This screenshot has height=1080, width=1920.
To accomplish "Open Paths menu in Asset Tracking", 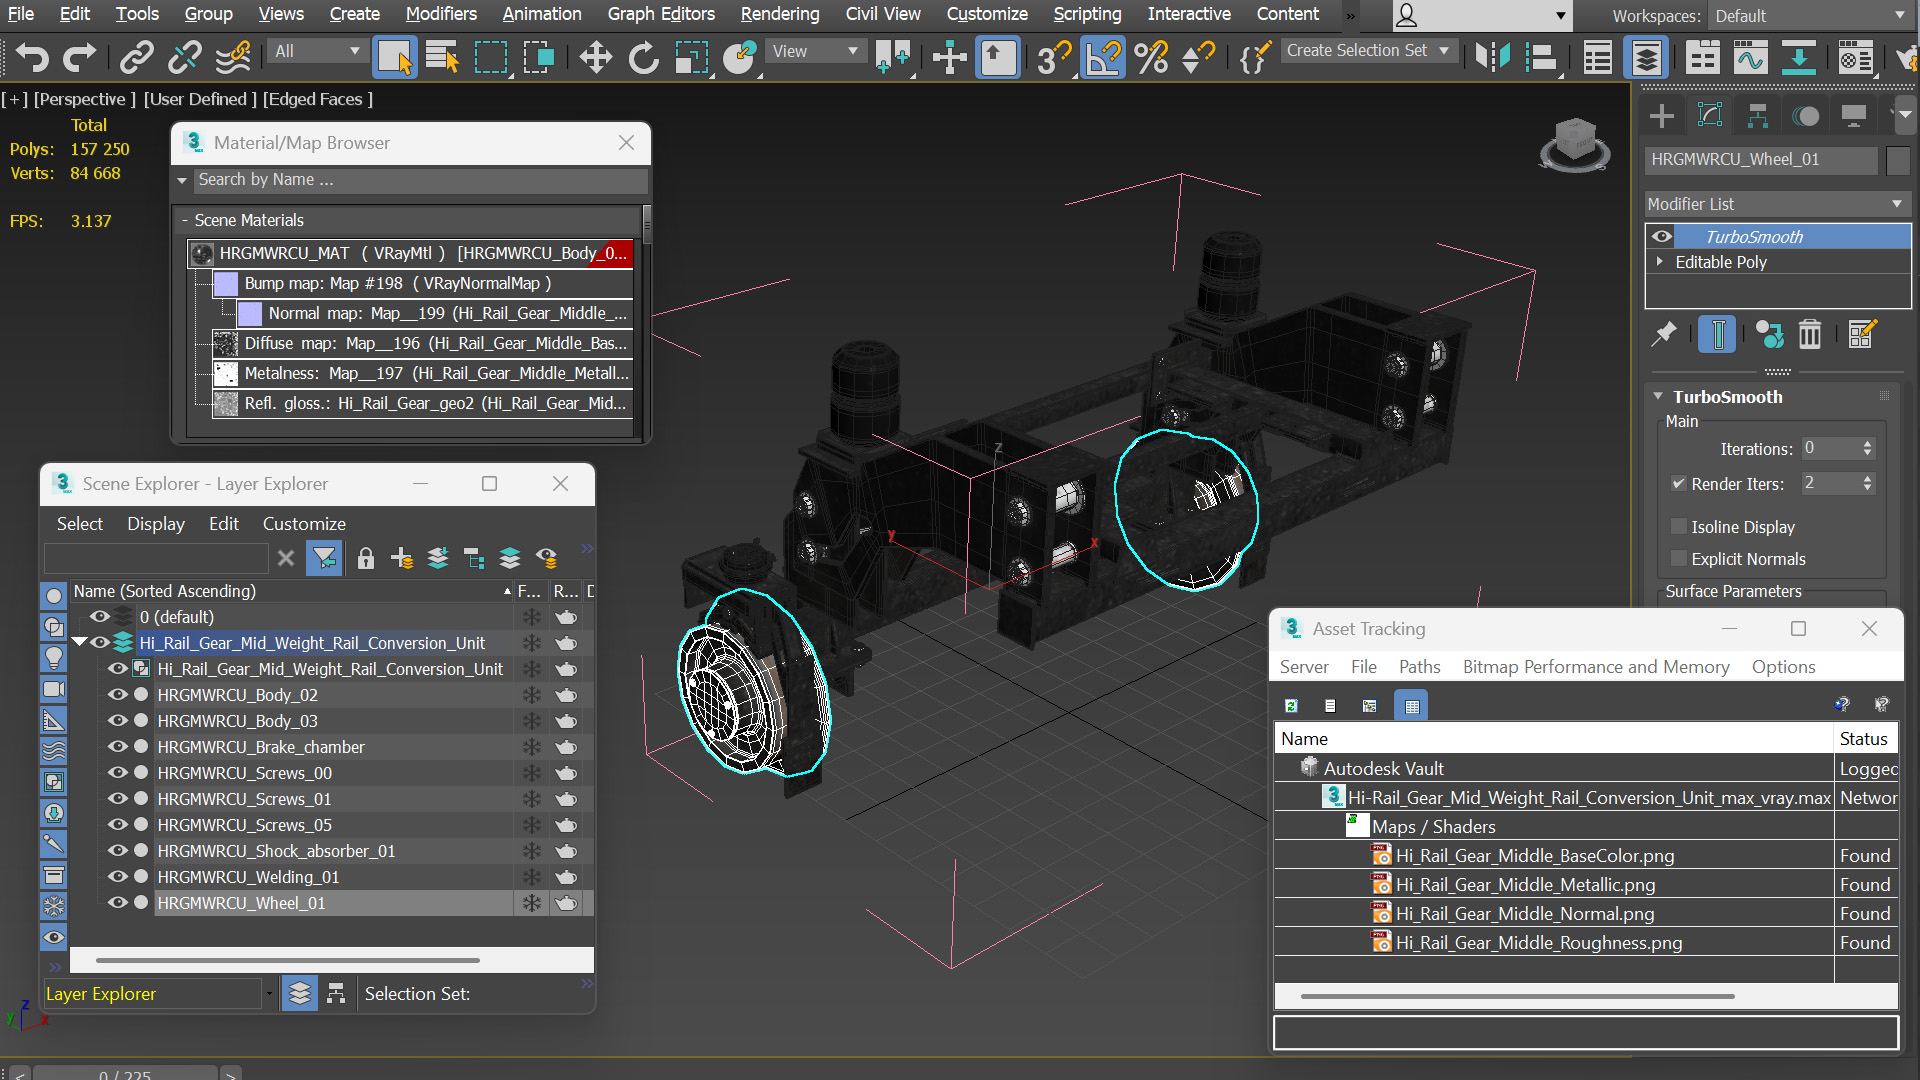I will tap(1420, 667).
